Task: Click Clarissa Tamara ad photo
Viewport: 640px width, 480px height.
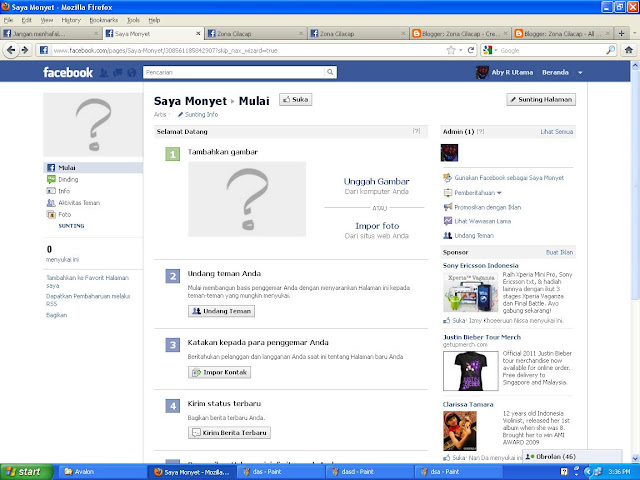Action: (x=460, y=431)
